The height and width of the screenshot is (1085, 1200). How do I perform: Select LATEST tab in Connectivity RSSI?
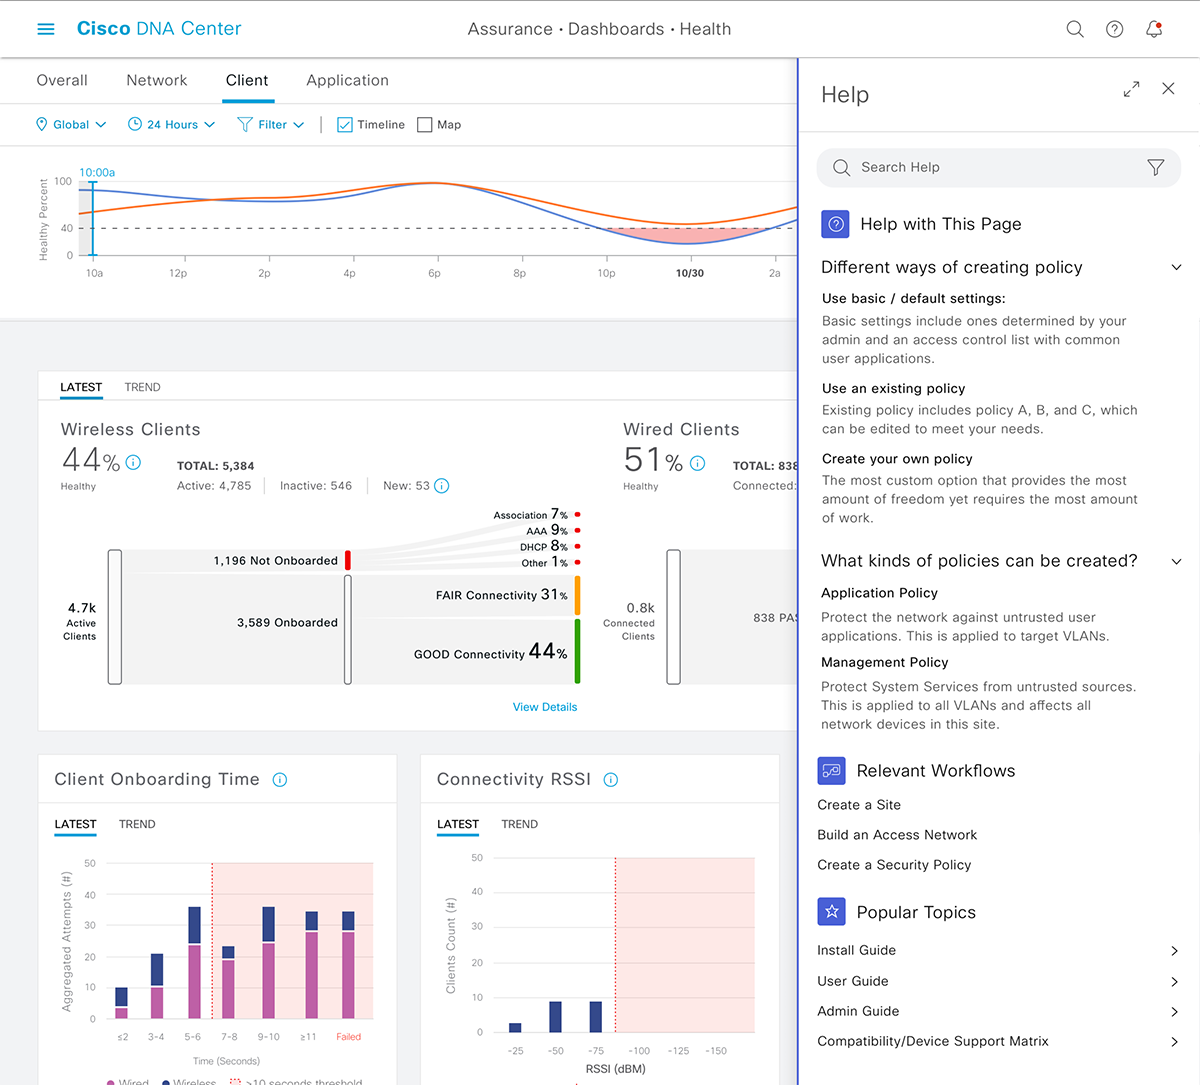pos(458,824)
